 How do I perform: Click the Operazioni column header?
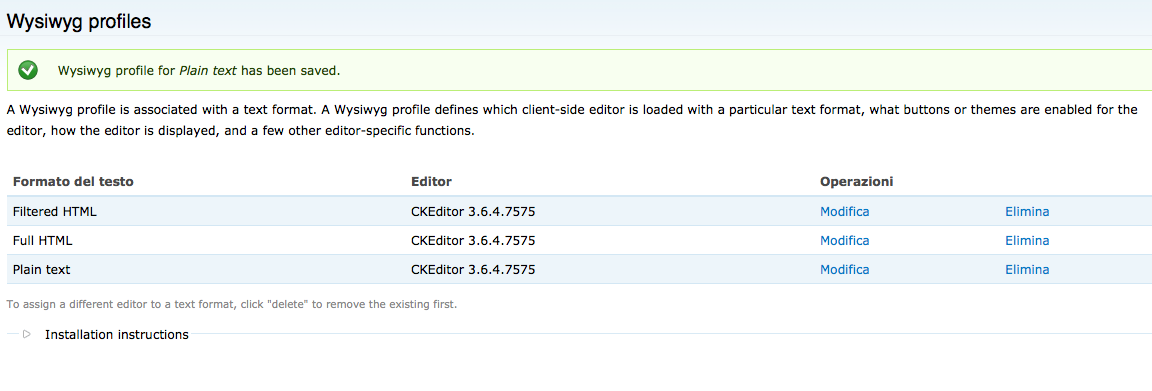point(857,182)
